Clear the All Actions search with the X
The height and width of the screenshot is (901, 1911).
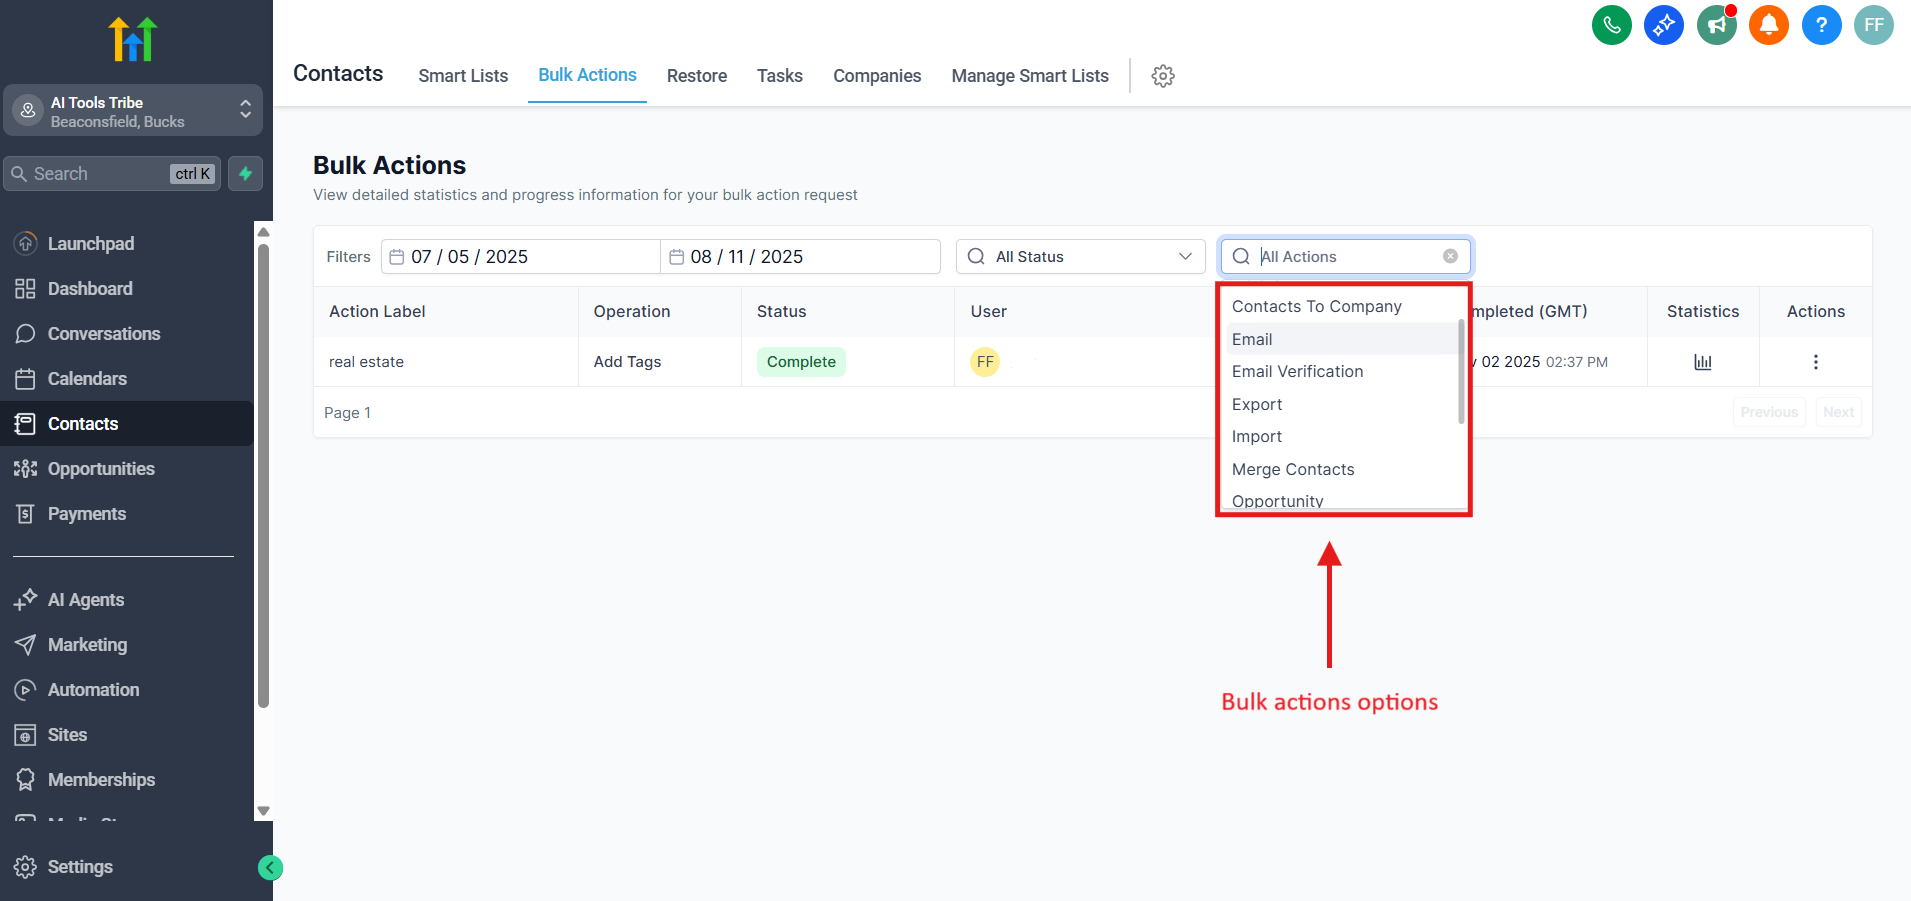pyautogui.click(x=1451, y=256)
